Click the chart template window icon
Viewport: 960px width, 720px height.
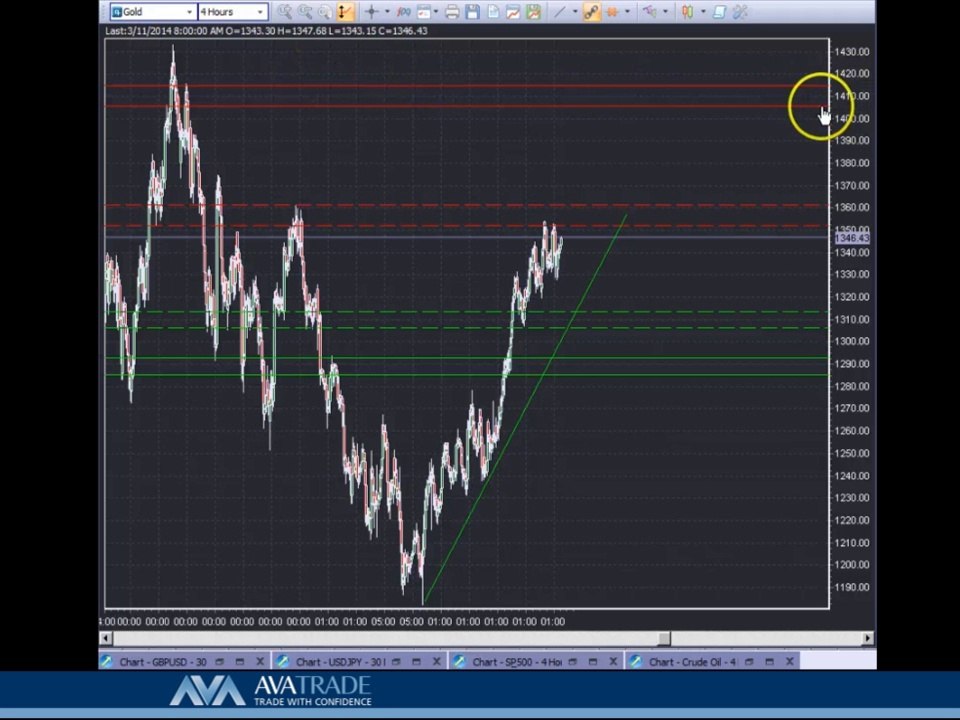tap(423, 12)
